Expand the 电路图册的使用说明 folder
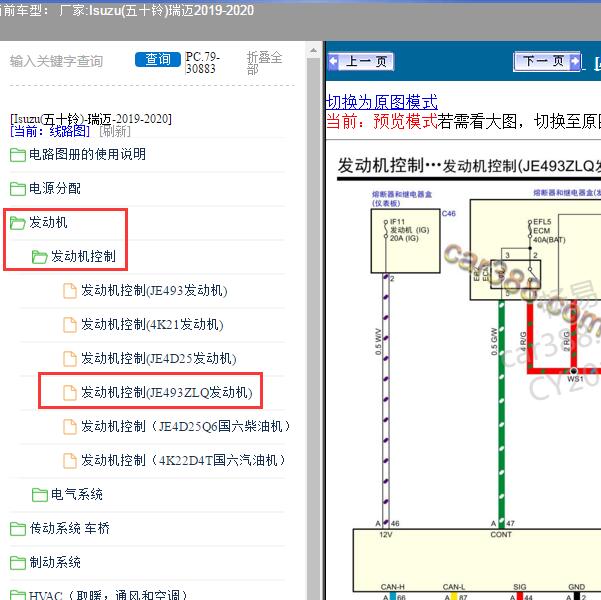This screenshot has width=601, height=600. tap(87, 154)
